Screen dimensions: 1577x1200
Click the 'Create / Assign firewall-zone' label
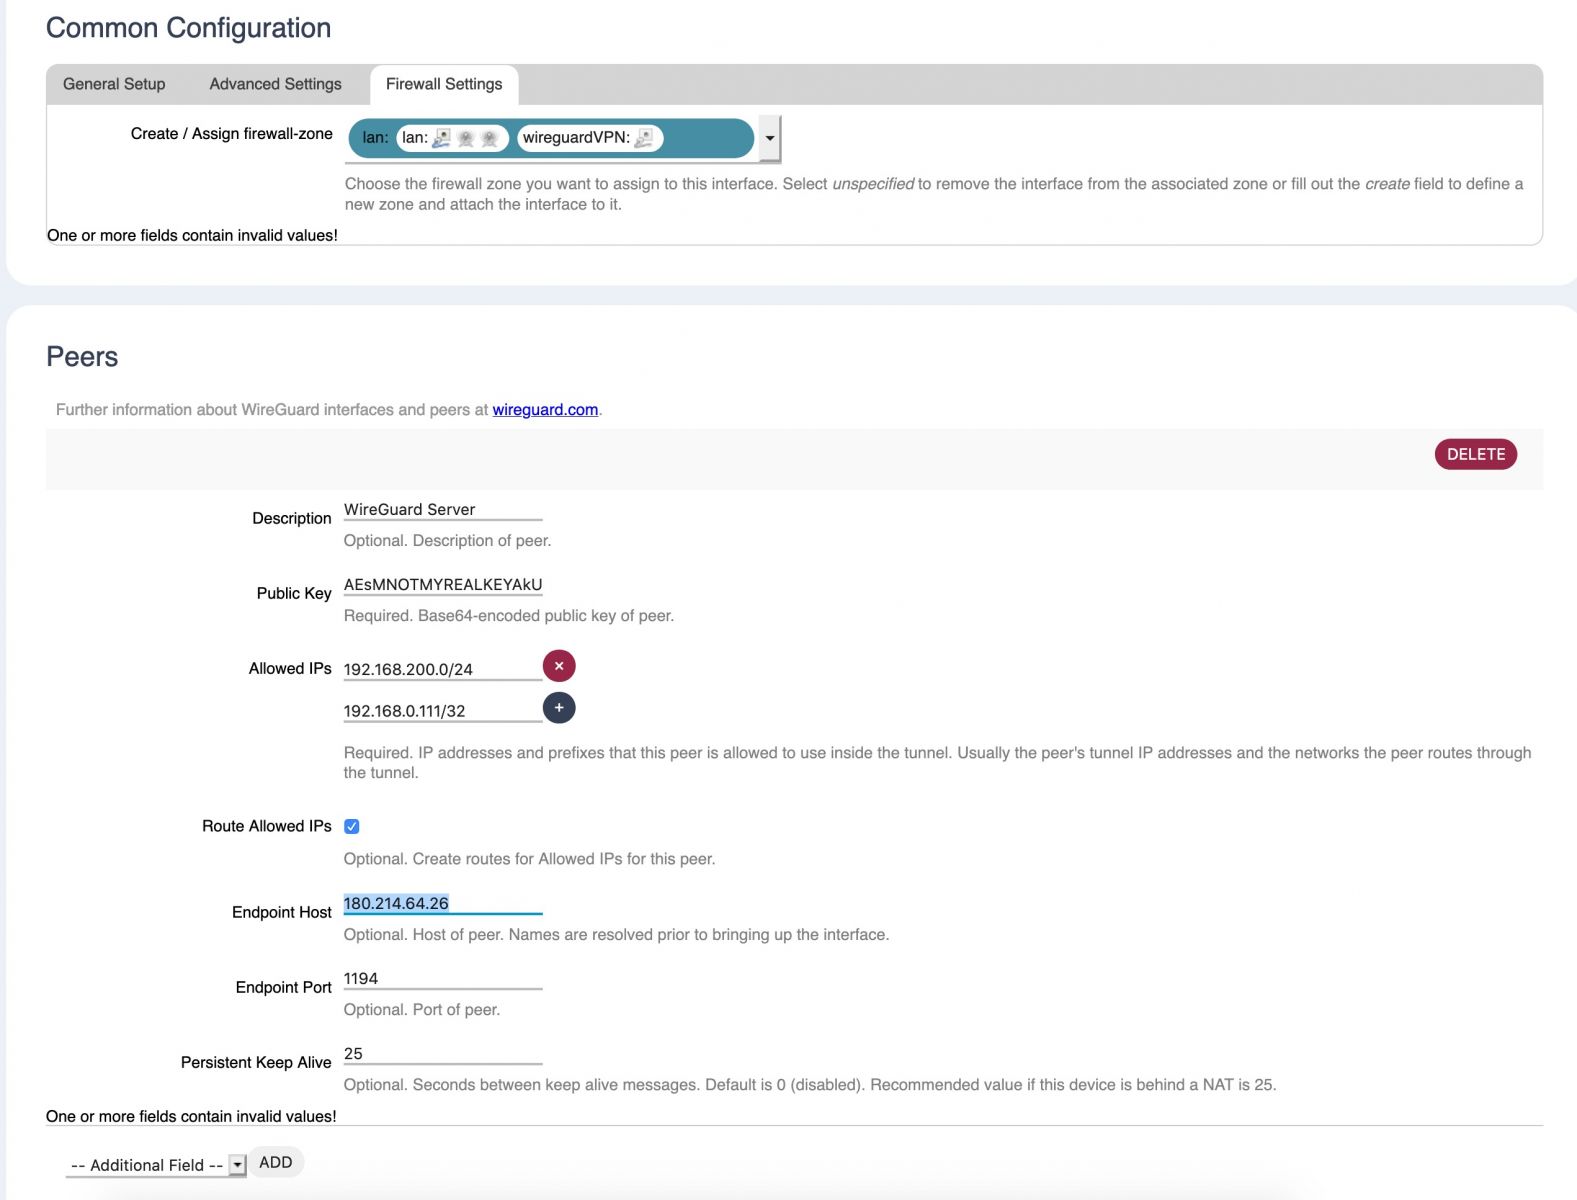point(231,133)
